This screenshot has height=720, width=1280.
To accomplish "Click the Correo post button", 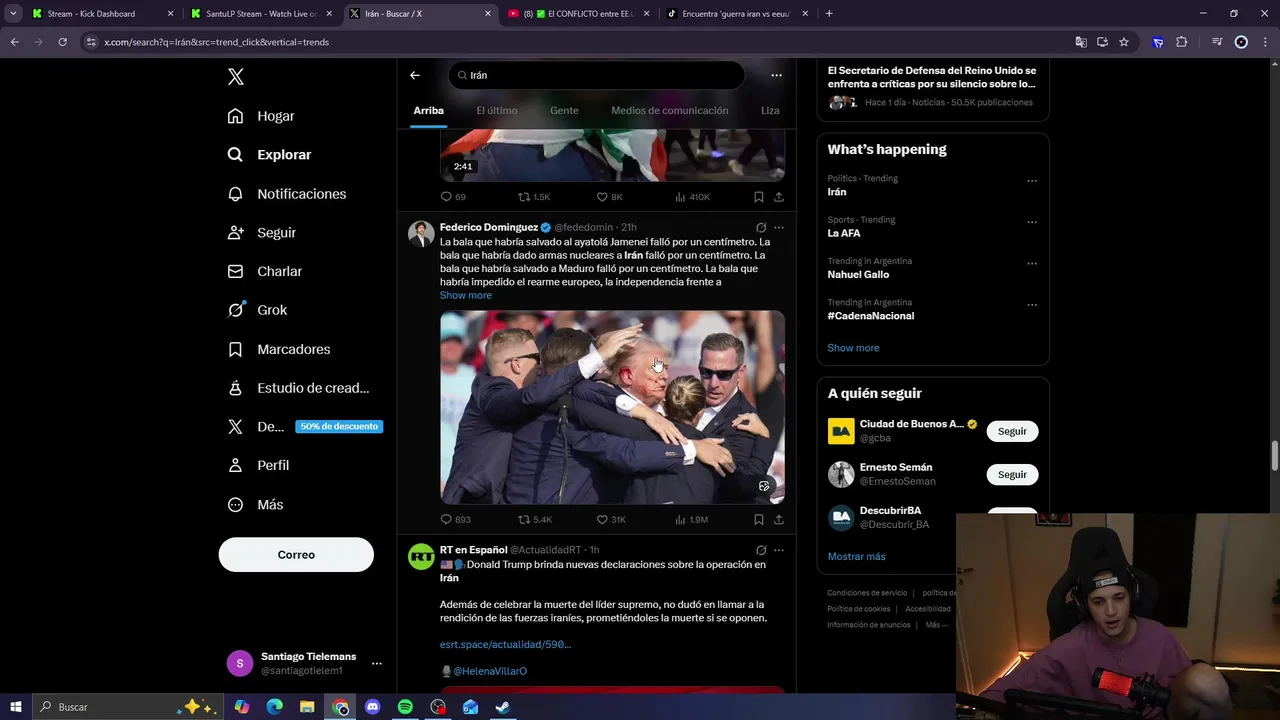I will click(296, 554).
